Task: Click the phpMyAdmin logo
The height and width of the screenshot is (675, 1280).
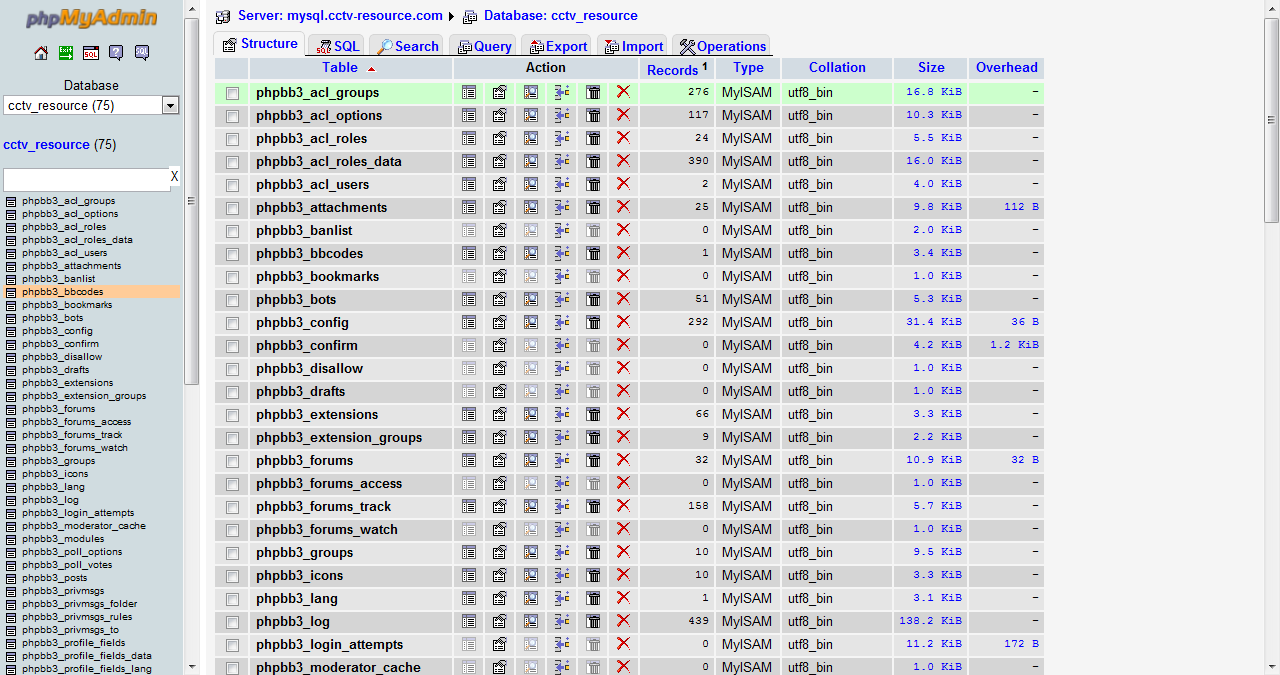Action: click(91, 17)
